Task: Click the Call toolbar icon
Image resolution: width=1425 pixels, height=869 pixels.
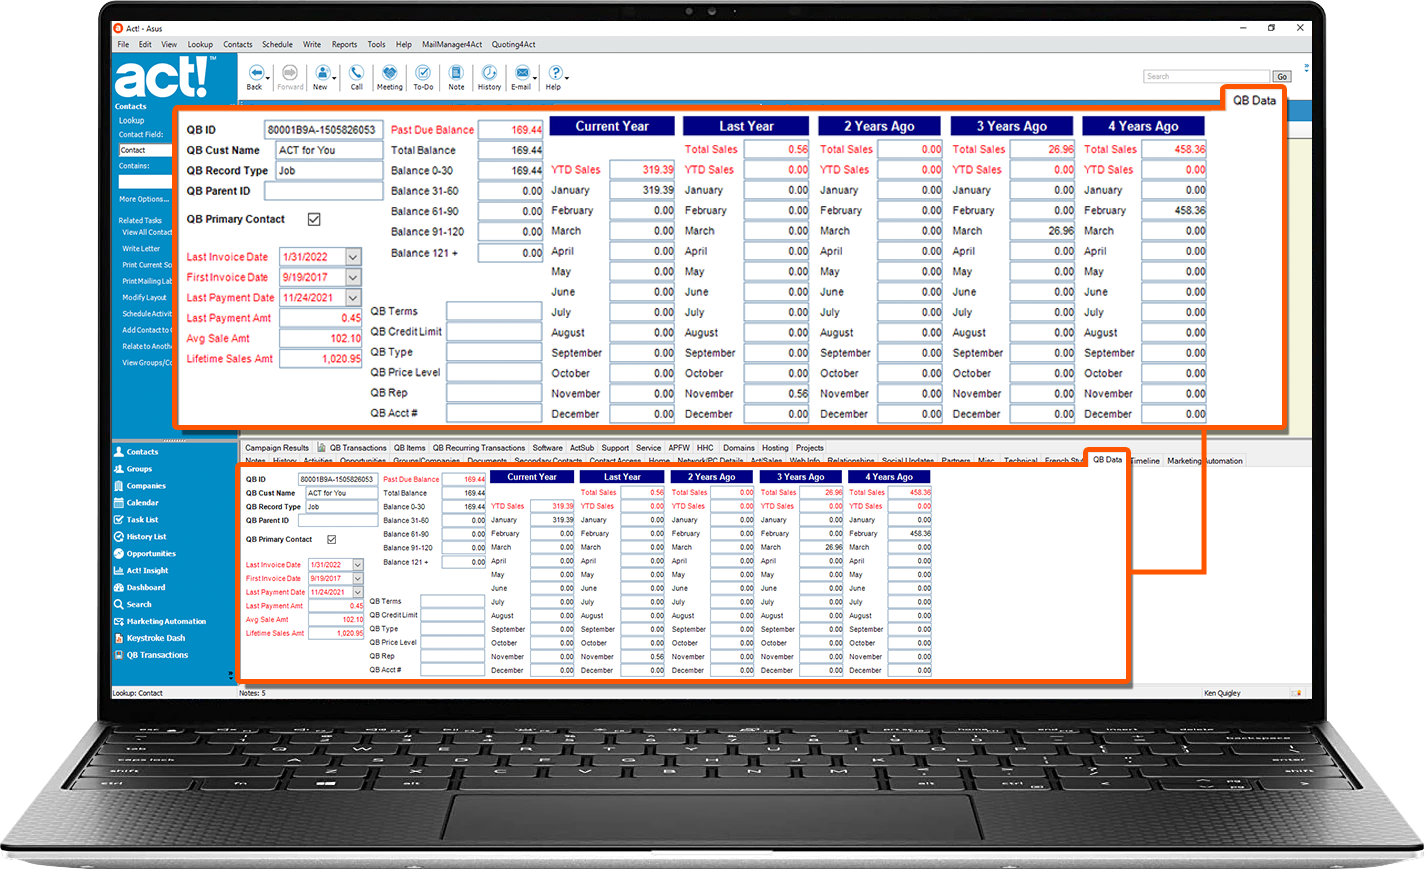Action: [357, 73]
